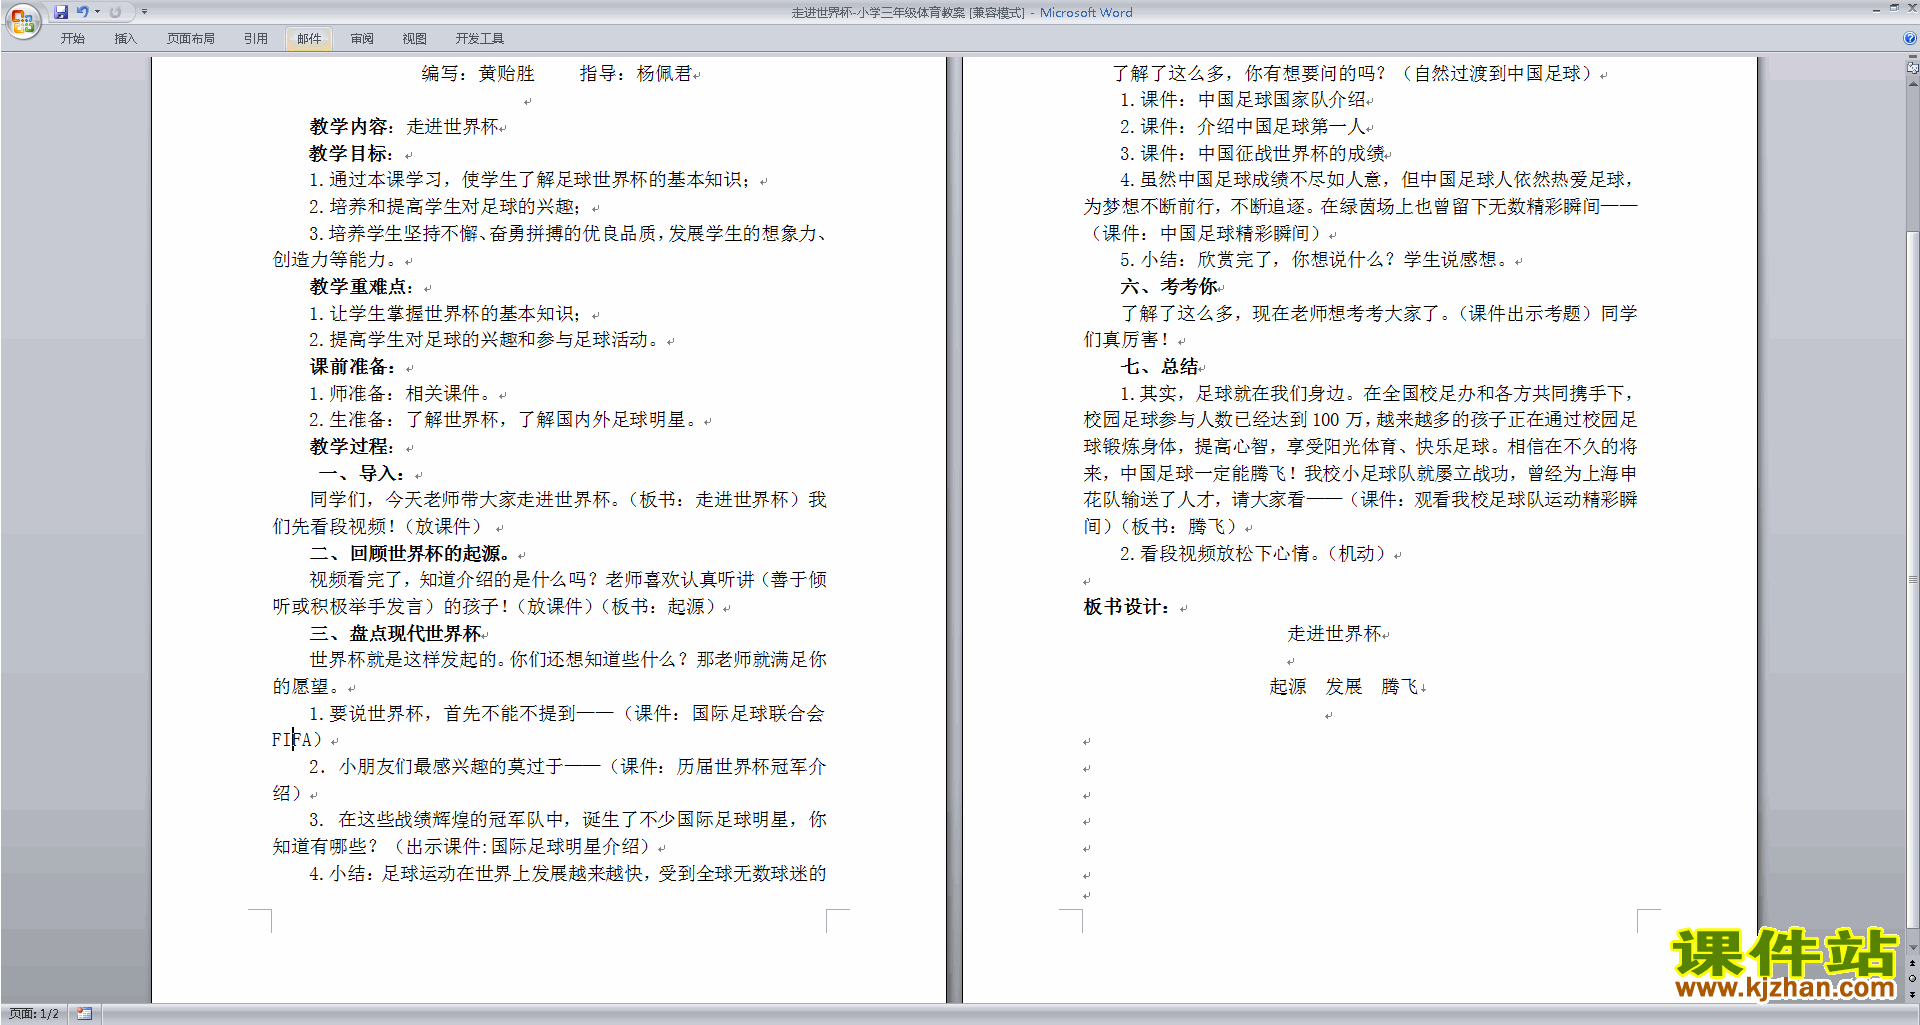The width and height of the screenshot is (1920, 1025).
Task: Switch to the 开始 ribbon tab
Action: click(72, 39)
